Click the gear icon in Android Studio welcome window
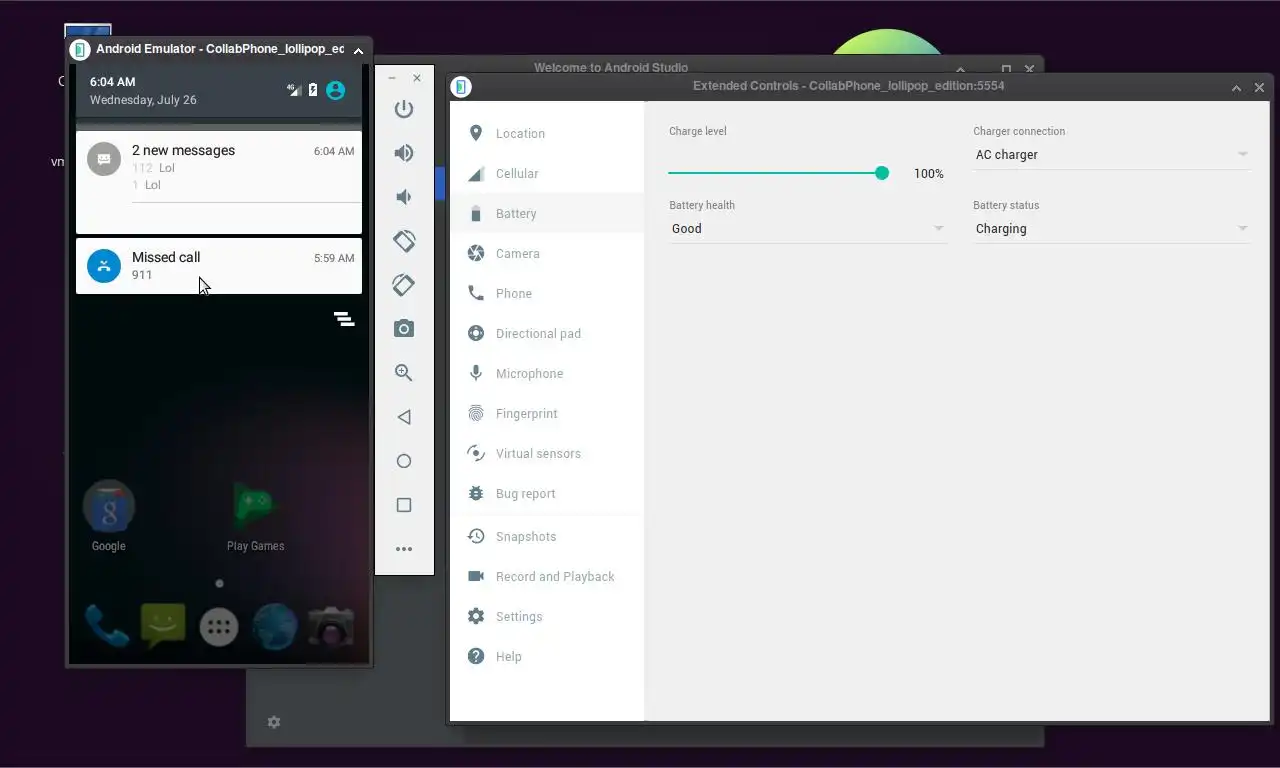This screenshot has height=768, width=1280. pyautogui.click(x=274, y=722)
